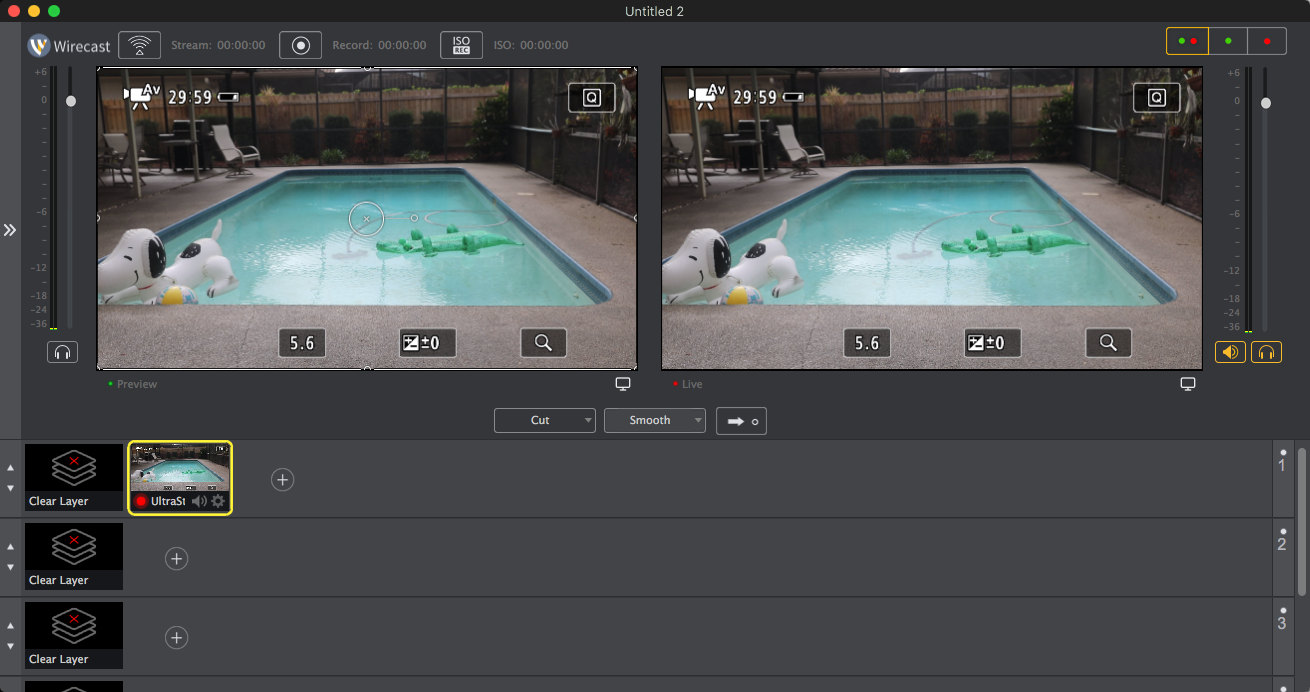Toggle headphone monitoring under live meter
1310x692 pixels.
coord(1266,352)
